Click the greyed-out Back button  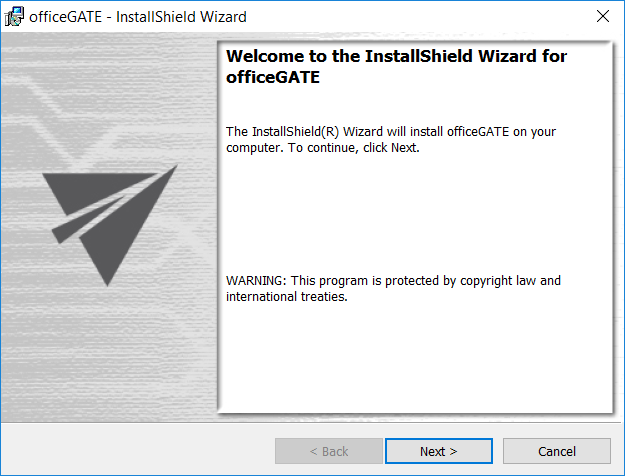[328, 451]
